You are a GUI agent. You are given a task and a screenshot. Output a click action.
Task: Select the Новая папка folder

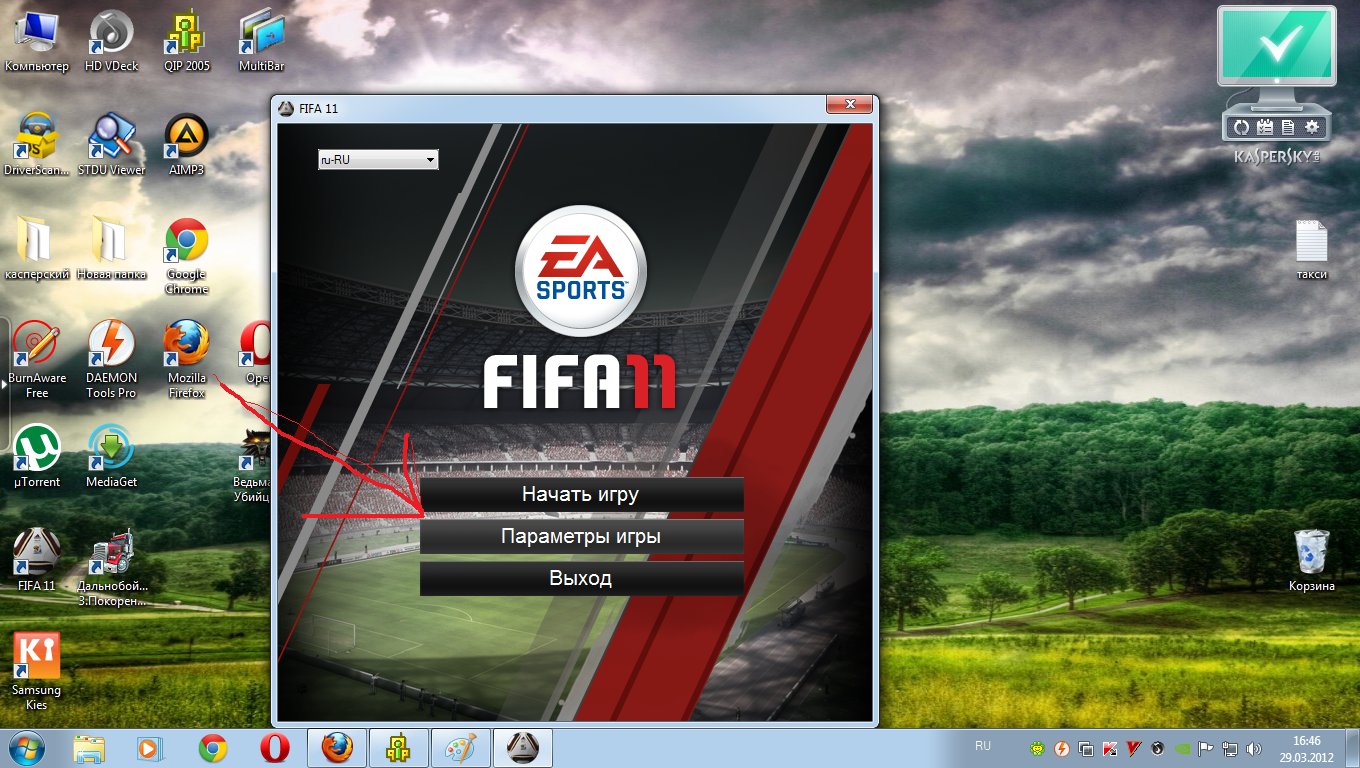click(112, 248)
